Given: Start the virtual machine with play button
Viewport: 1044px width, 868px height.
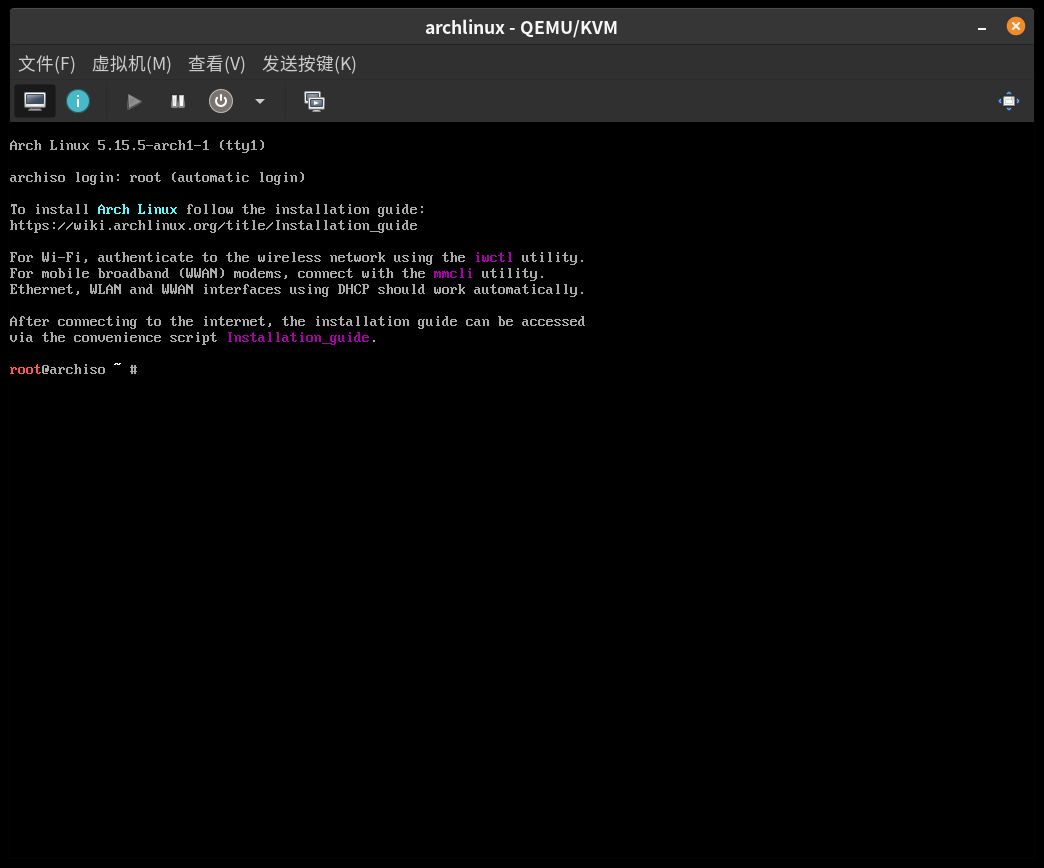Looking at the screenshot, I should 134,101.
